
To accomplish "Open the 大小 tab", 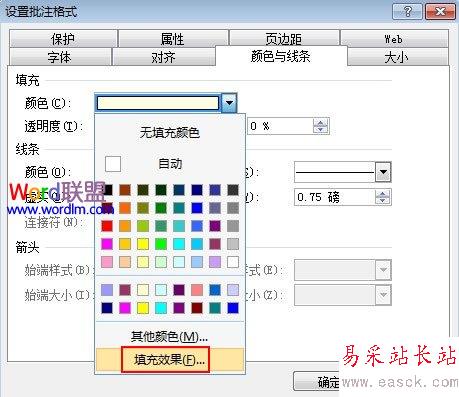I will pos(397,57).
